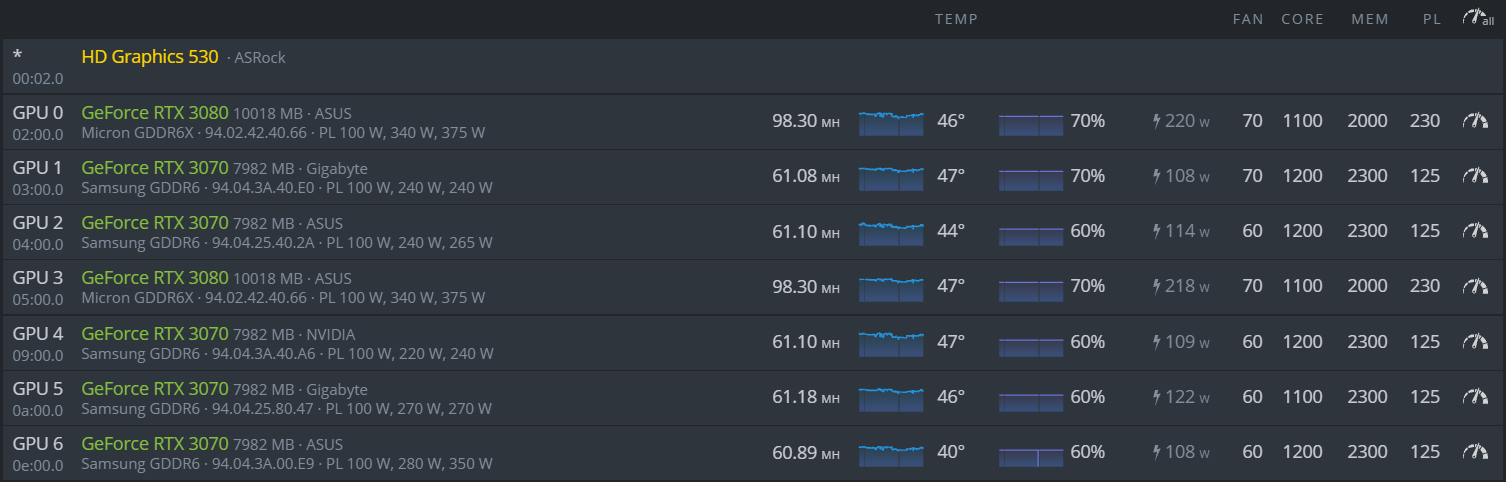Open GPU 3 overclock speedometer icon
Viewport: 1506px width, 482px height.
(x=1475, y=286)
